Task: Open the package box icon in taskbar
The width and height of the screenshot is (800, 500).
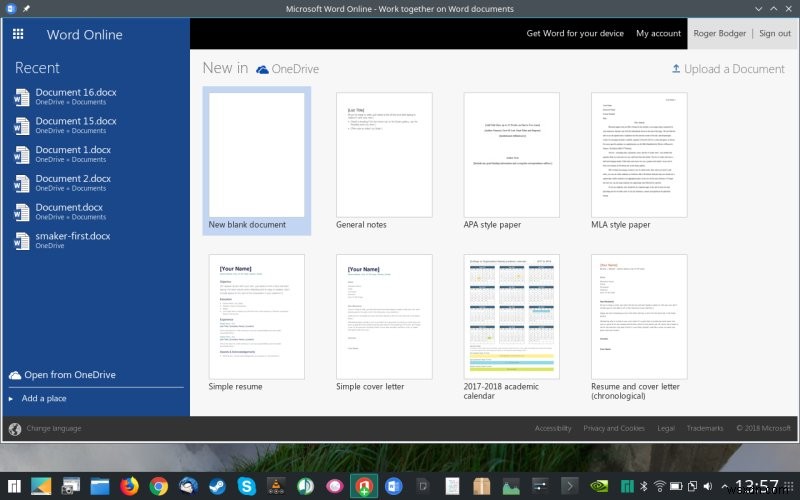Action: pyautogui.click(x=481, y=486)
